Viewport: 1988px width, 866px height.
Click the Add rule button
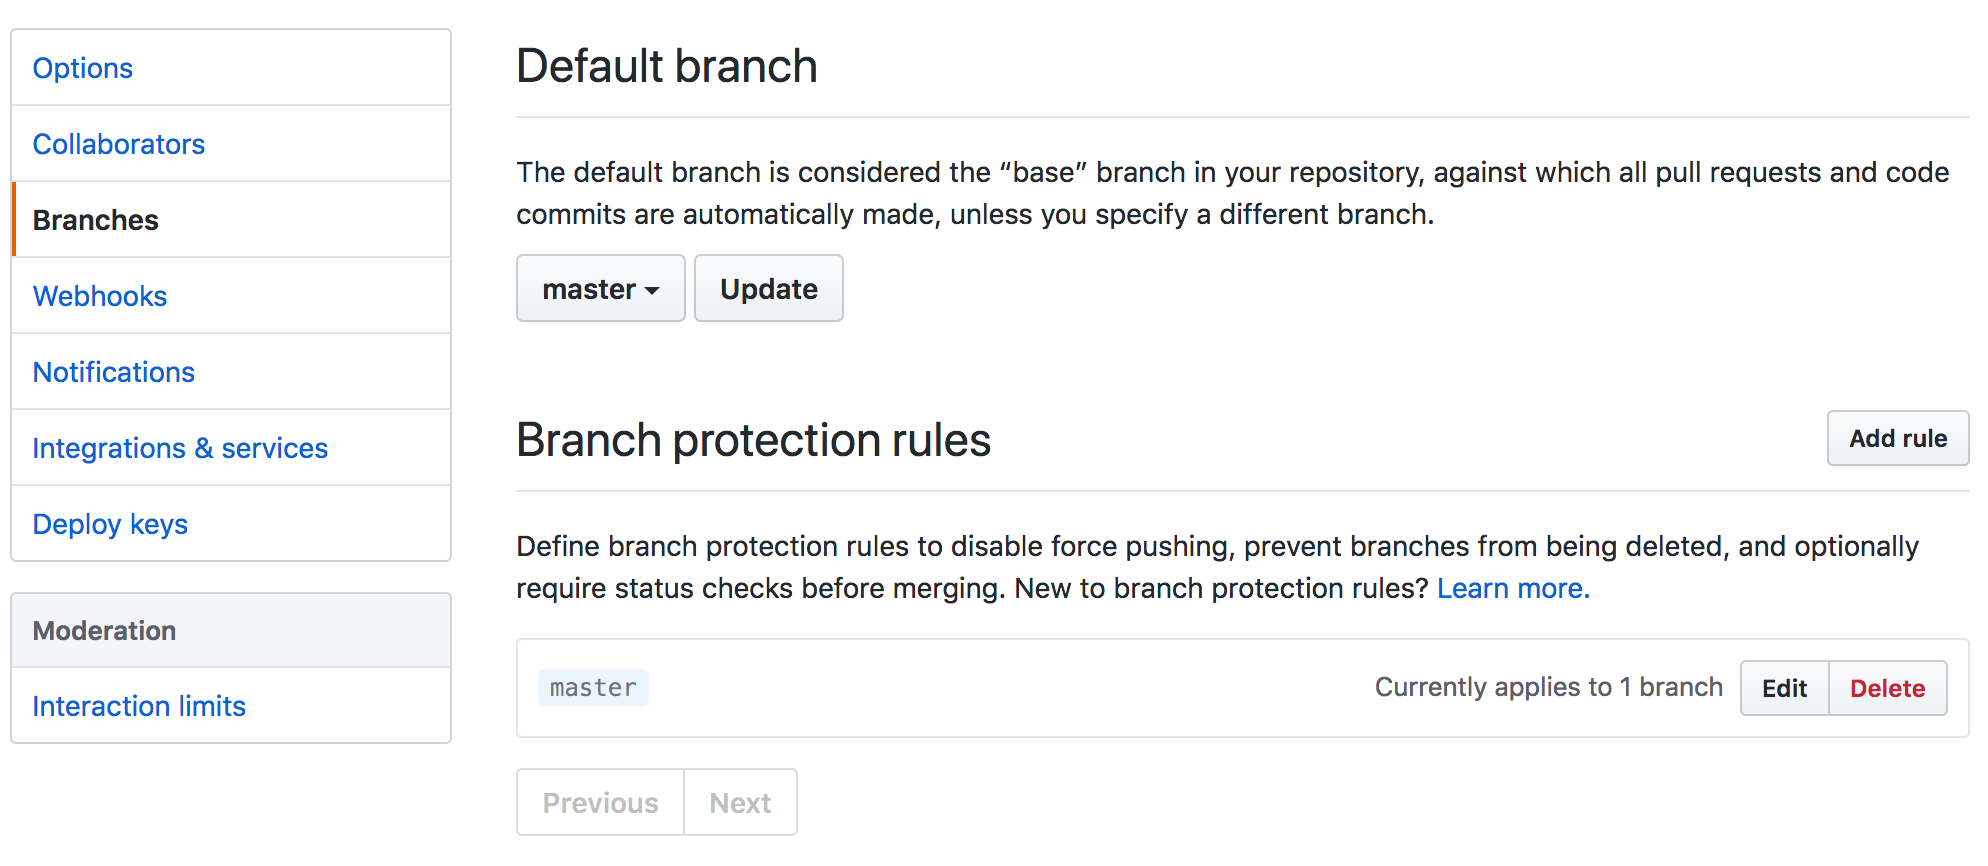1898,438
